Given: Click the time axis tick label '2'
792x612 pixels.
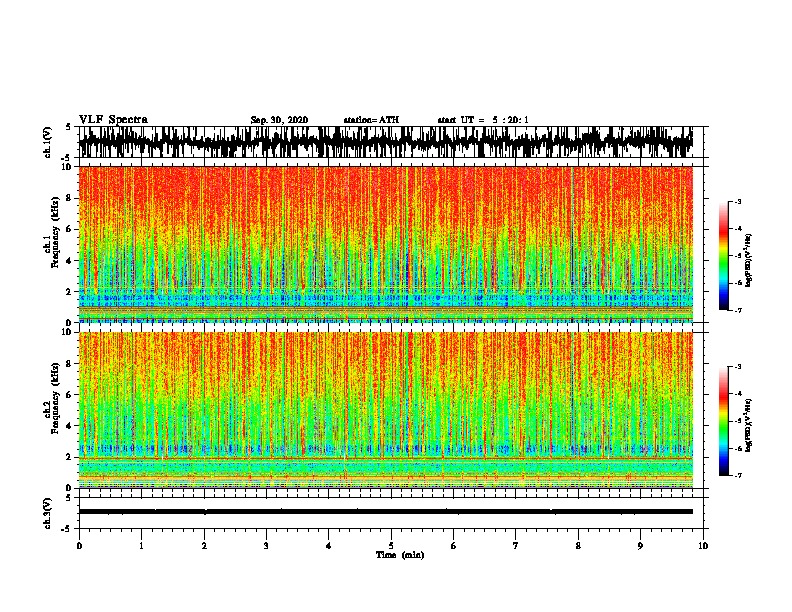Looking at the screenshot, I should coord(204,546).
